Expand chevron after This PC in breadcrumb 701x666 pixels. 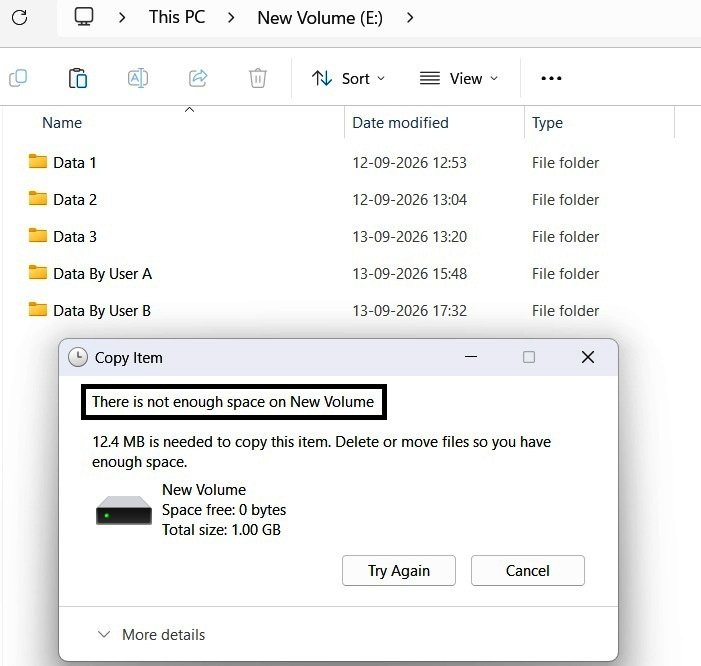pyautogui.click(x=231, y=18)
